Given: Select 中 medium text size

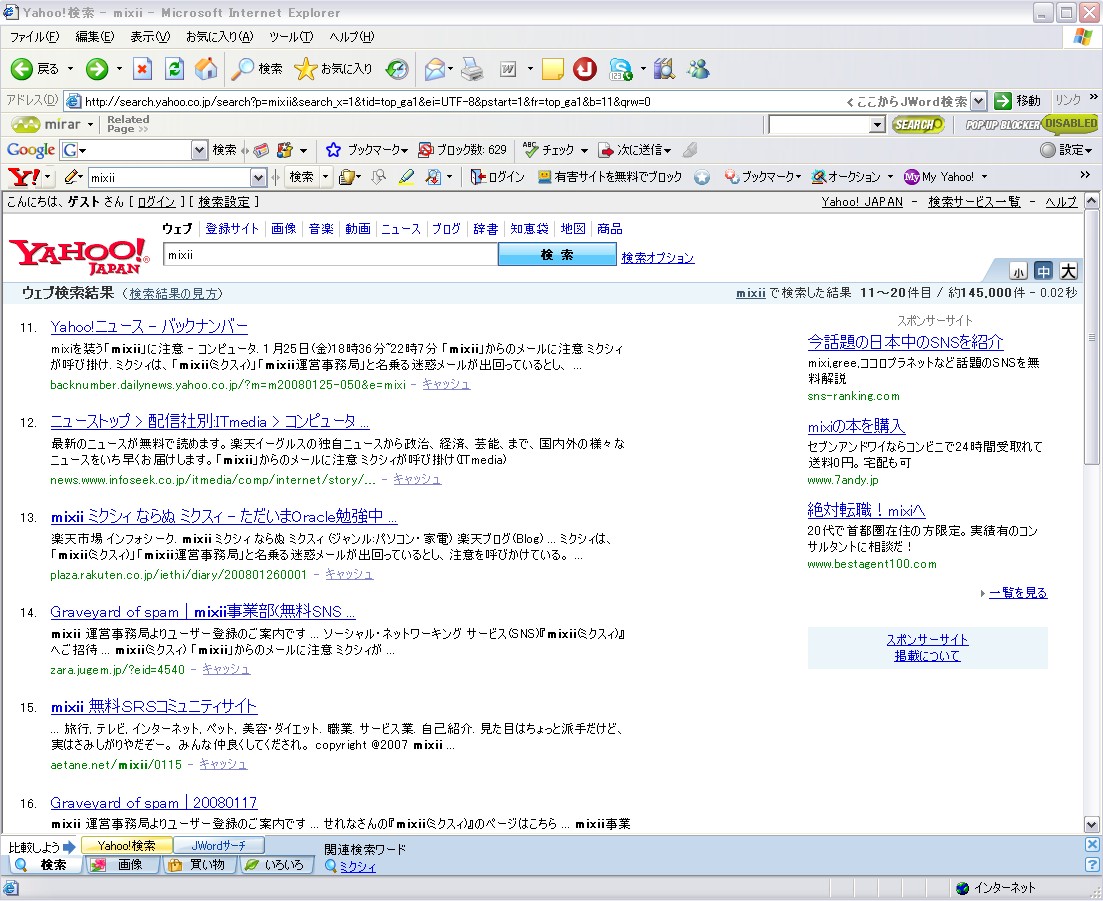Looking at the screenshot, I should tap(1043, 271).
